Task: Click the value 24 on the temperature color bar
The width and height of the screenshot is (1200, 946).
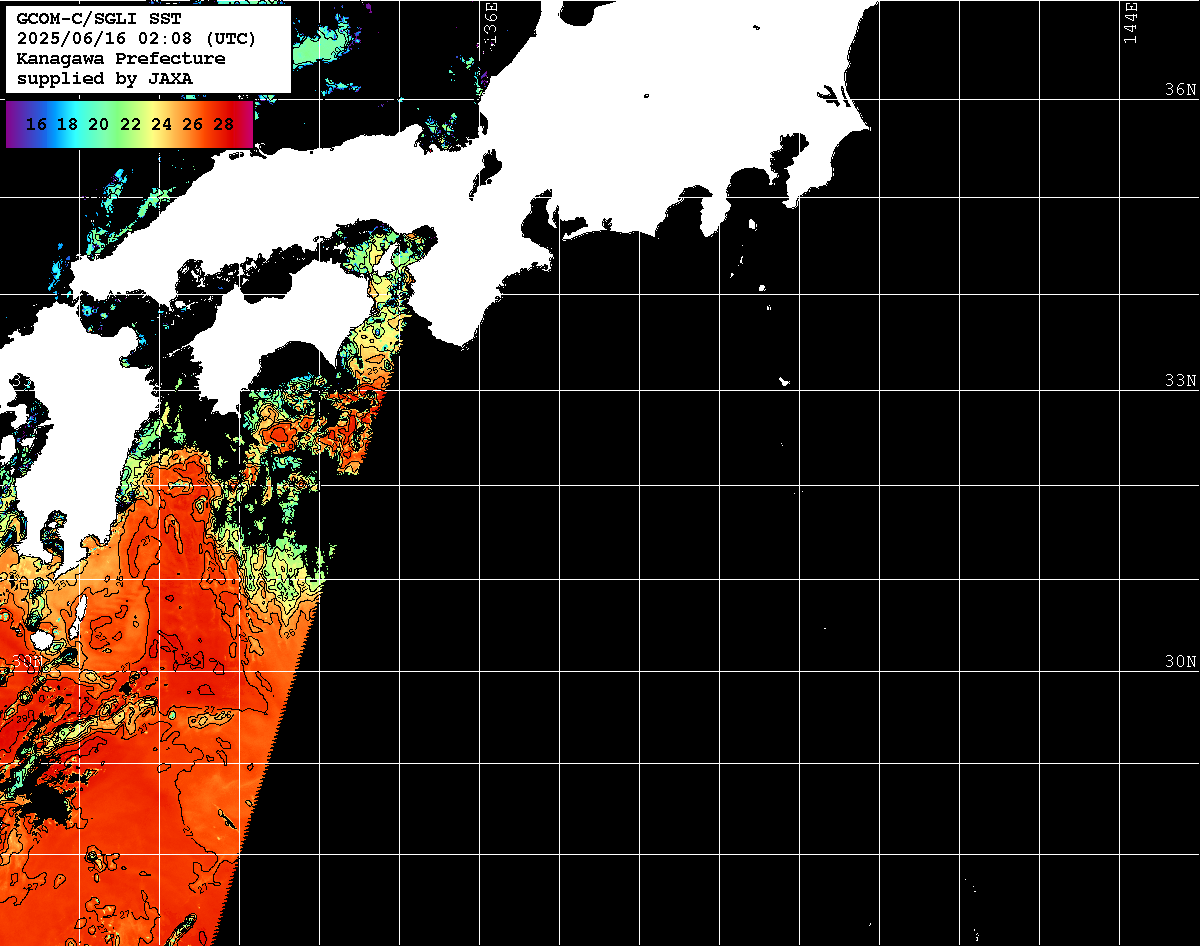Action: click(x=161, y=125)
